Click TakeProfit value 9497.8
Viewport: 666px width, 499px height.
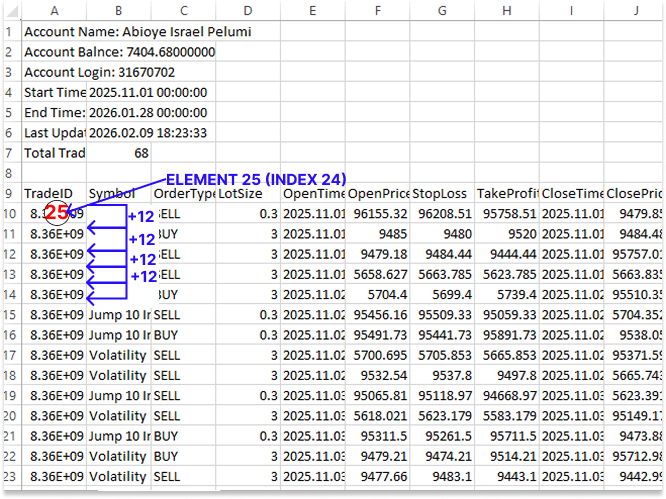pyautogui.click(x=507, y=375)
